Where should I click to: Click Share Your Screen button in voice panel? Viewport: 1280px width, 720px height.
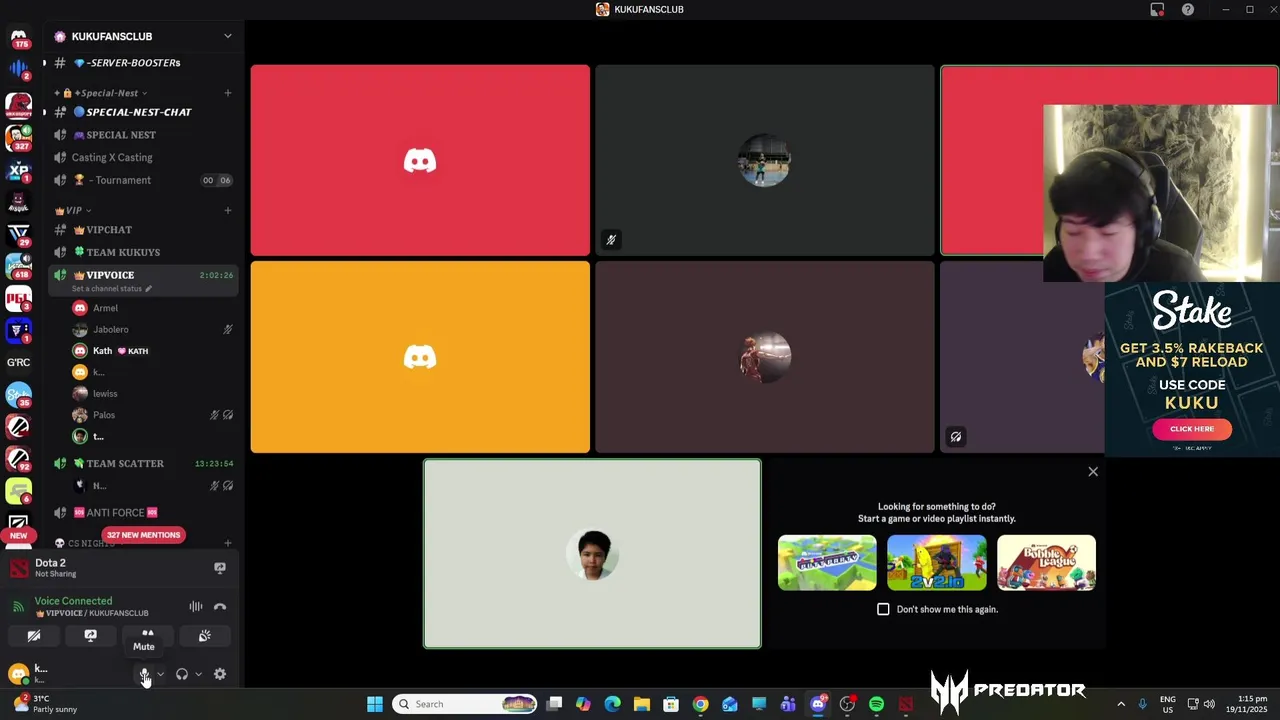point(90,636)
